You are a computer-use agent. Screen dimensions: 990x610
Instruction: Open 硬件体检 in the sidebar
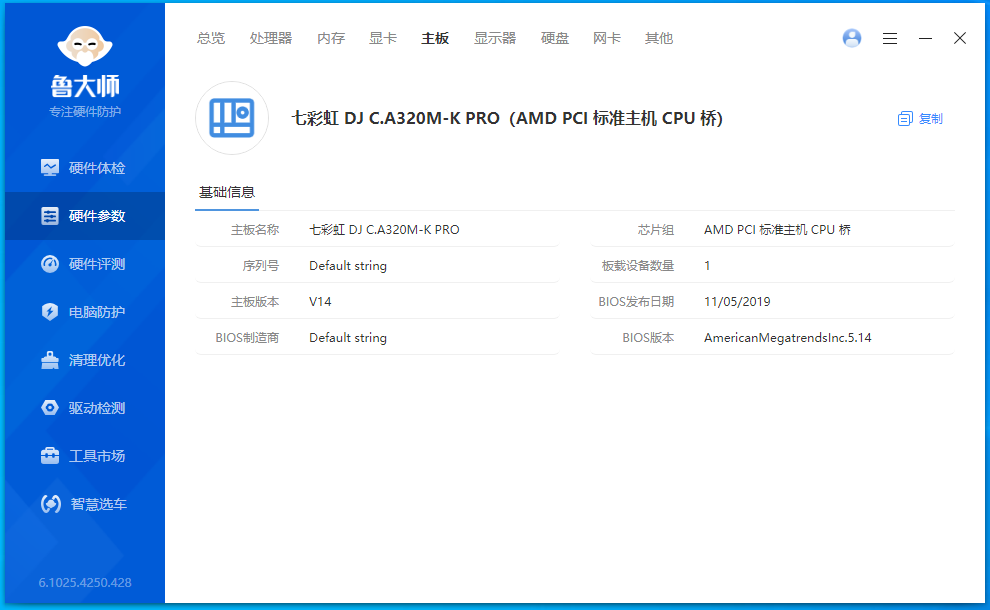tap(85, 168)
